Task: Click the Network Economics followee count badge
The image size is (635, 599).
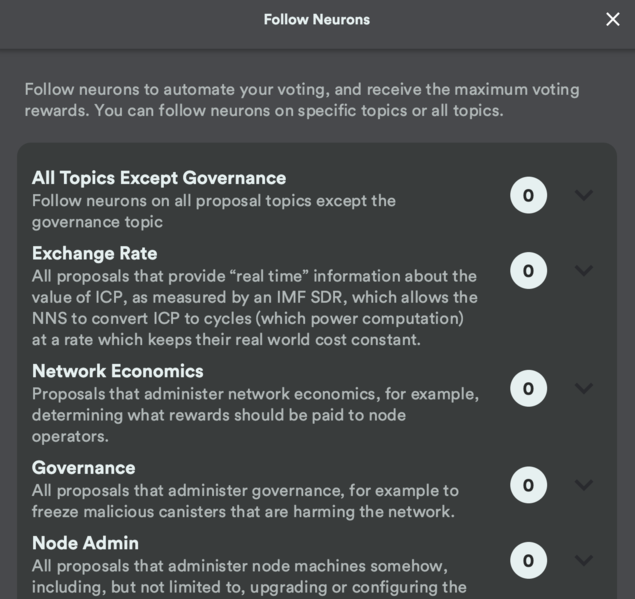Action: point(528,388)
